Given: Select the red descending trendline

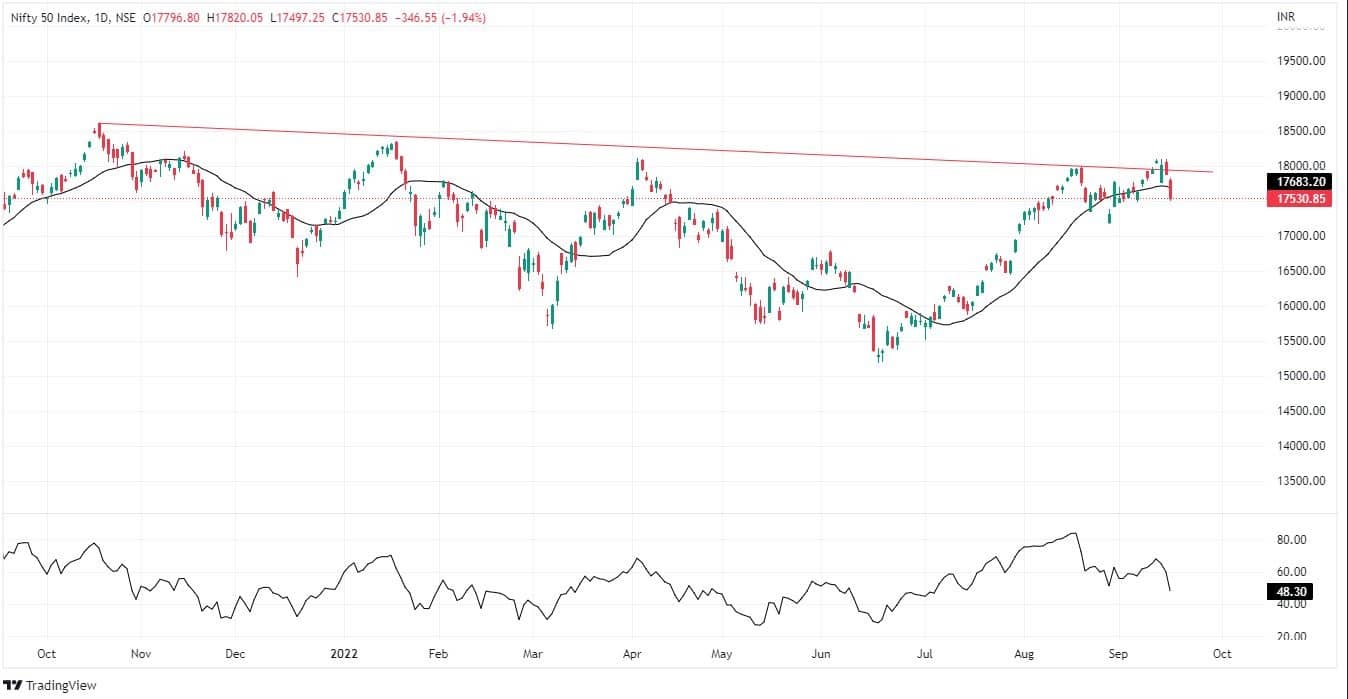Looking at the screenshot, I should [655, 148].
